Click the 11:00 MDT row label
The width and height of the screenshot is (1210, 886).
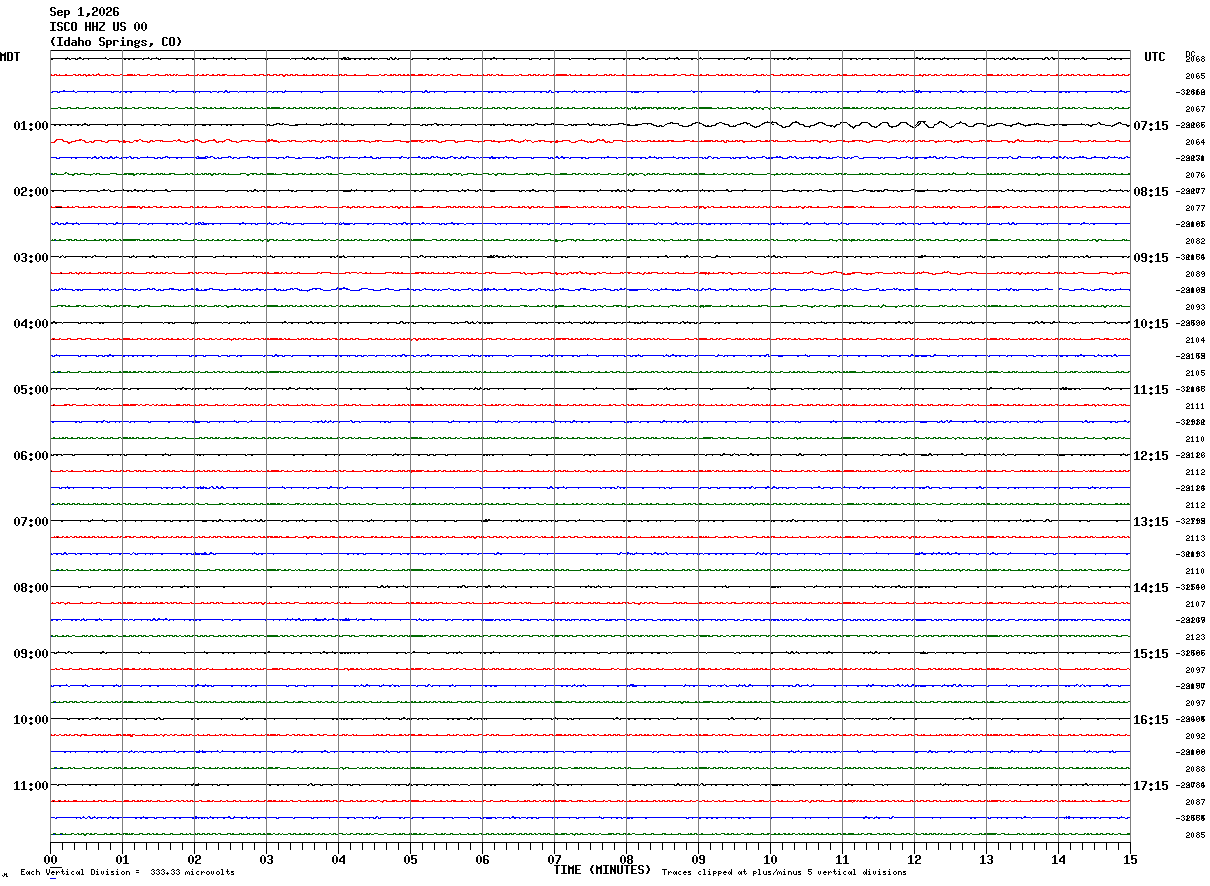pyautogui.click(x=31, y=786)
